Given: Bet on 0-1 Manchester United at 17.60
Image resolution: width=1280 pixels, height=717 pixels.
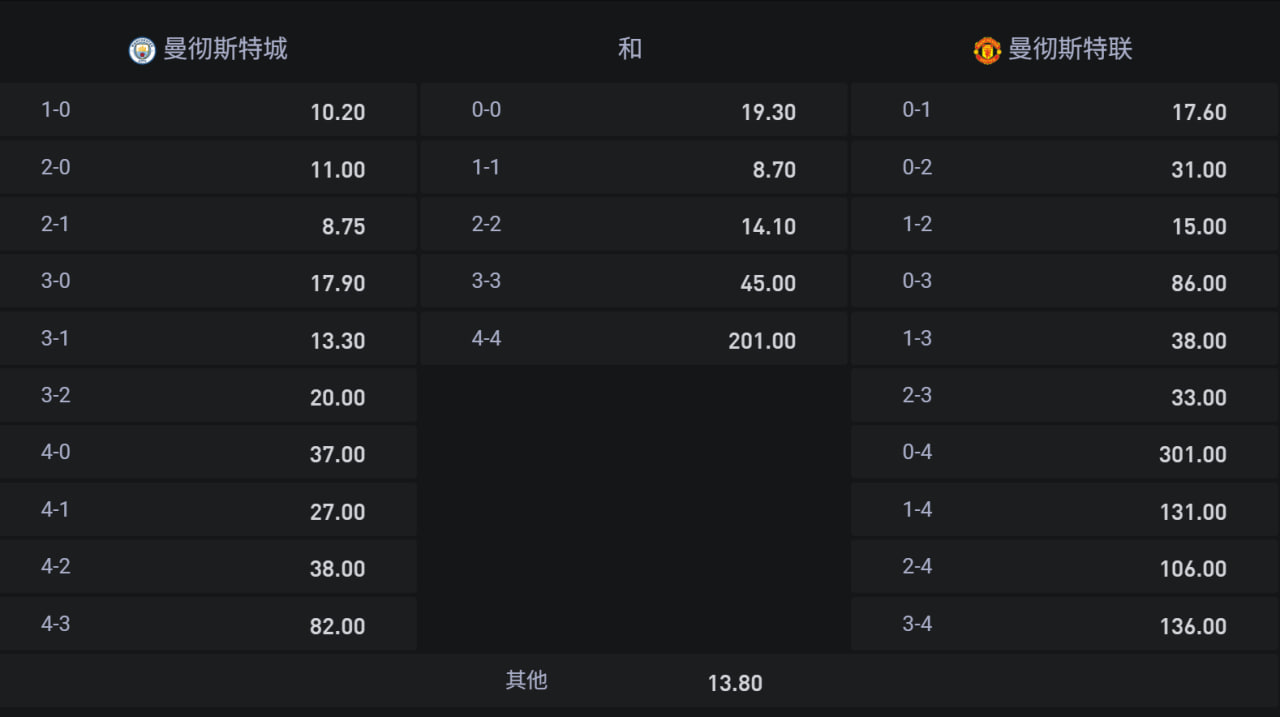Looking at the screenshot, I should click(1064, 111).
